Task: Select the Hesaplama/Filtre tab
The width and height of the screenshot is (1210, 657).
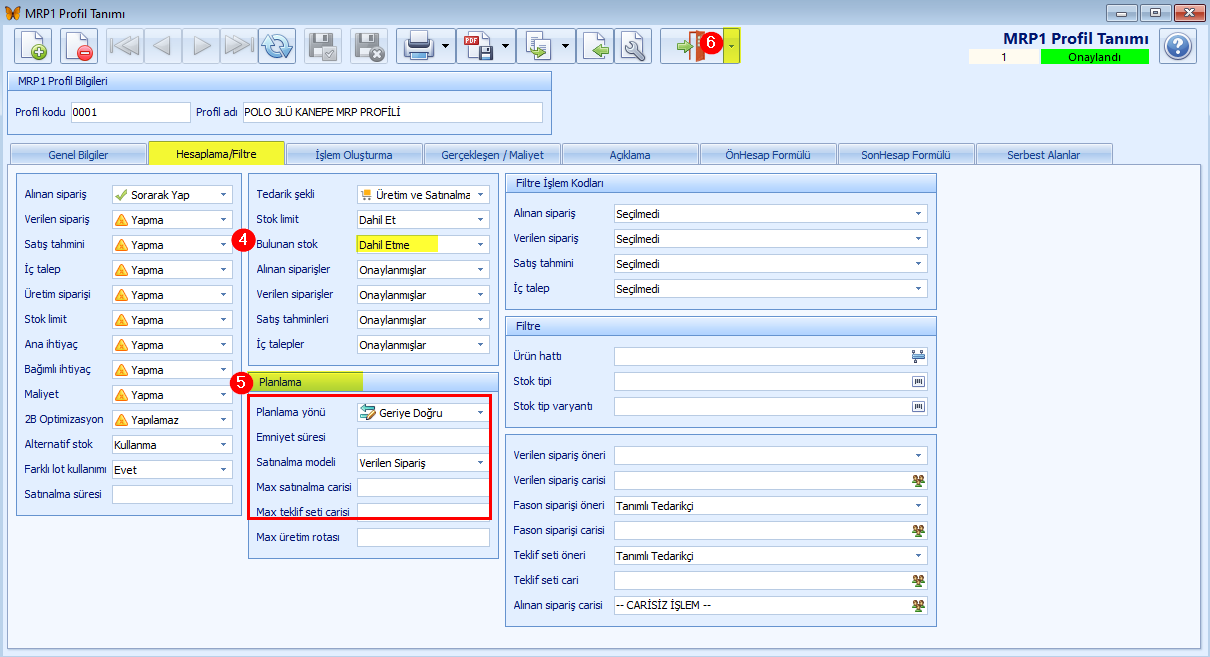Action: 216,154
